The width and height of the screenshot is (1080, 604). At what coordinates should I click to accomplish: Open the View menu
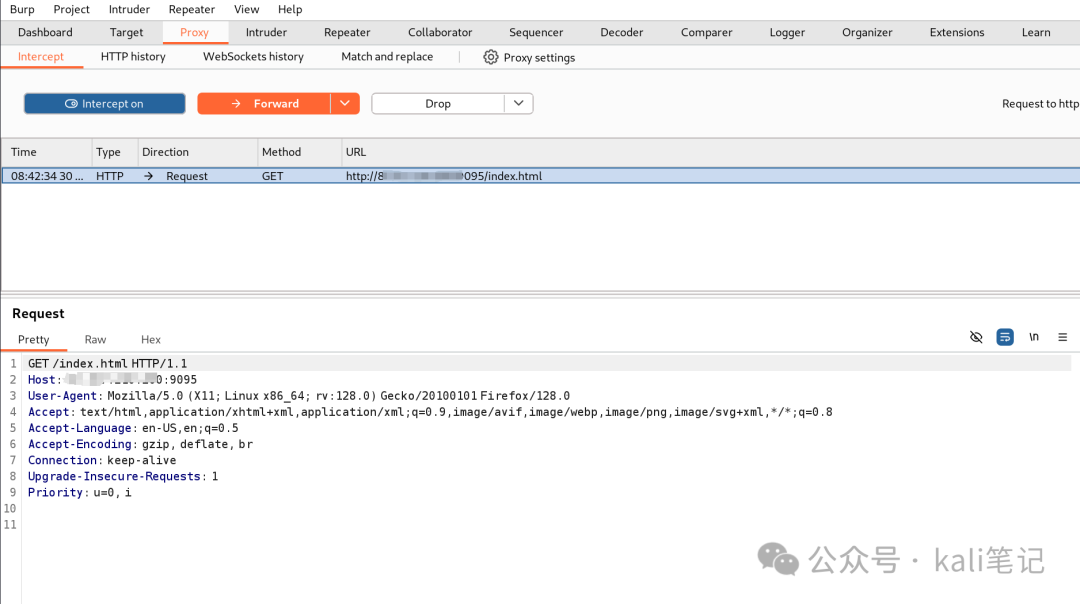[x=247, y=9]
